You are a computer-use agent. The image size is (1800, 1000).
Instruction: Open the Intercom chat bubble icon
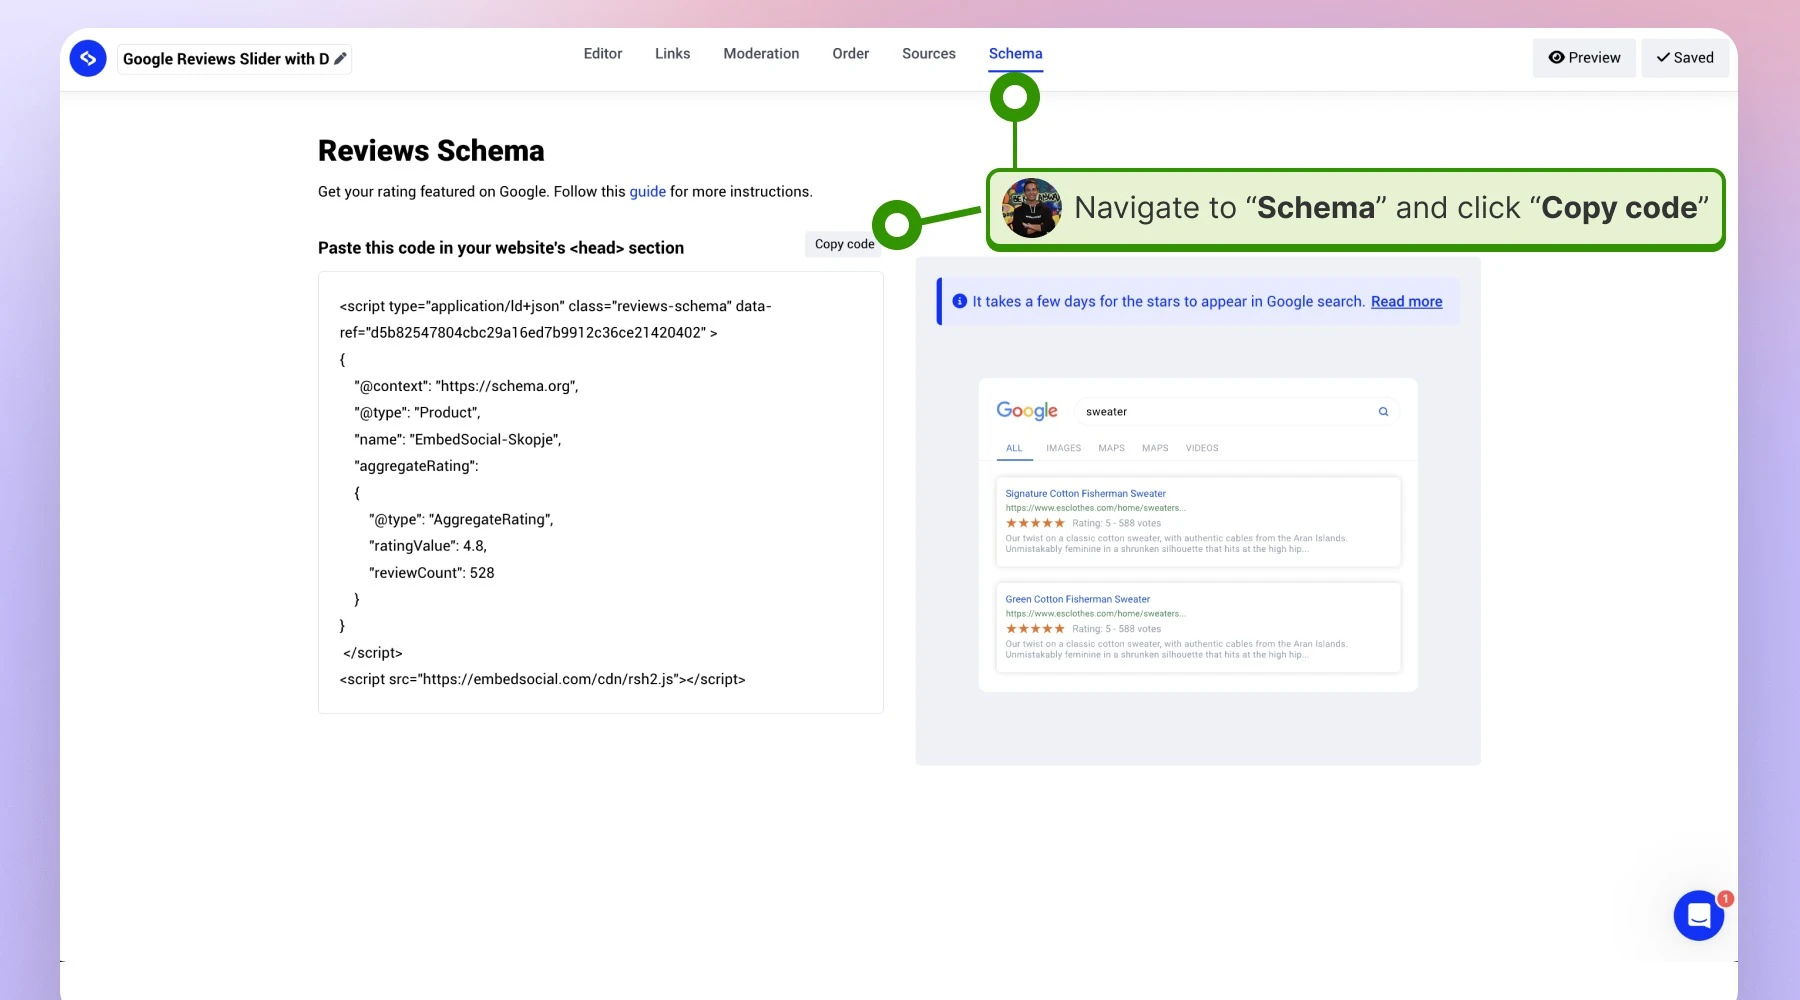1699,915
